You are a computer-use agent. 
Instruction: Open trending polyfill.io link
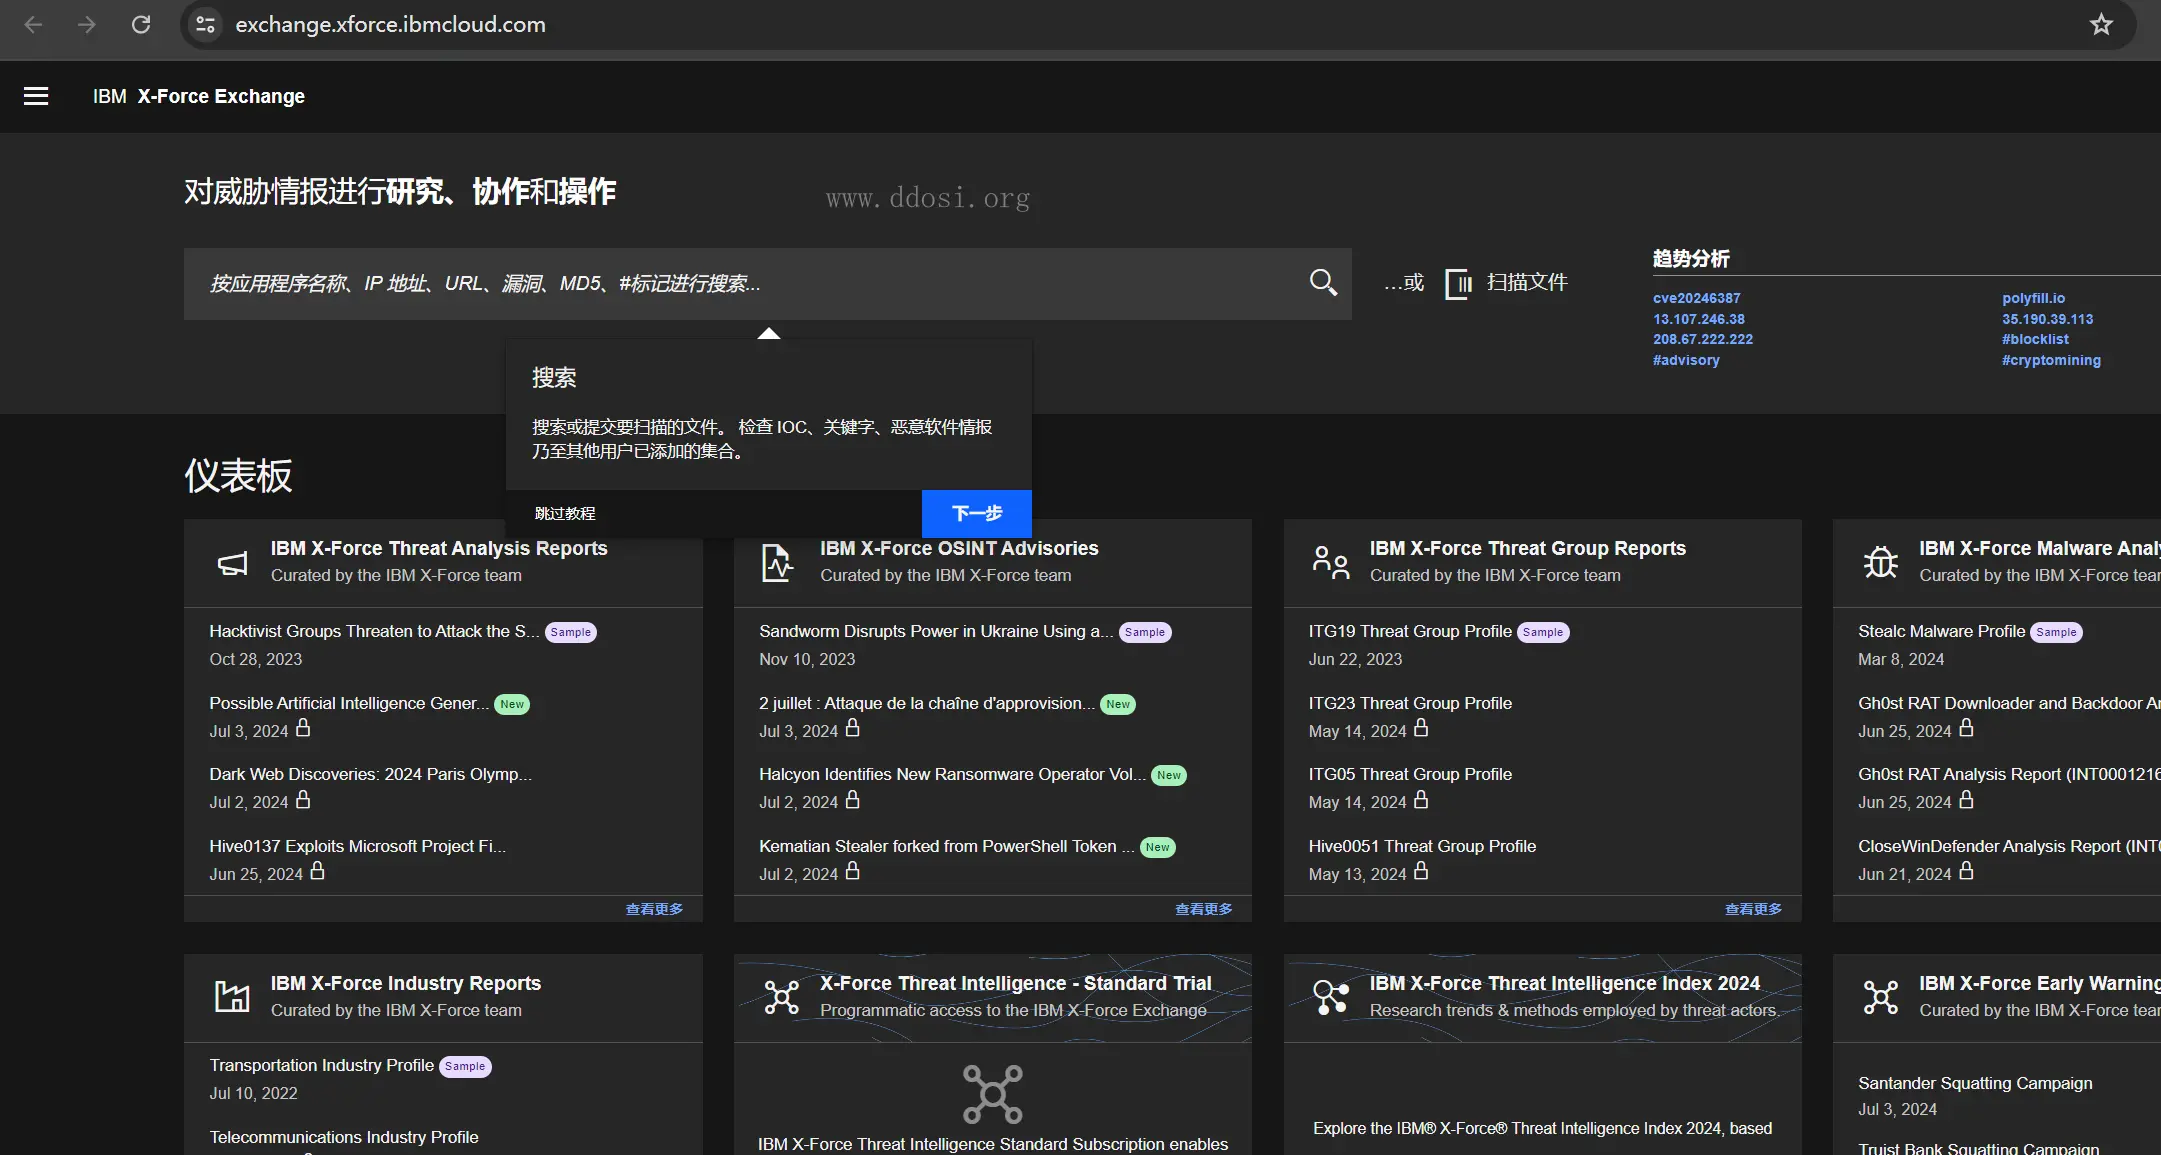point(2033,298)
